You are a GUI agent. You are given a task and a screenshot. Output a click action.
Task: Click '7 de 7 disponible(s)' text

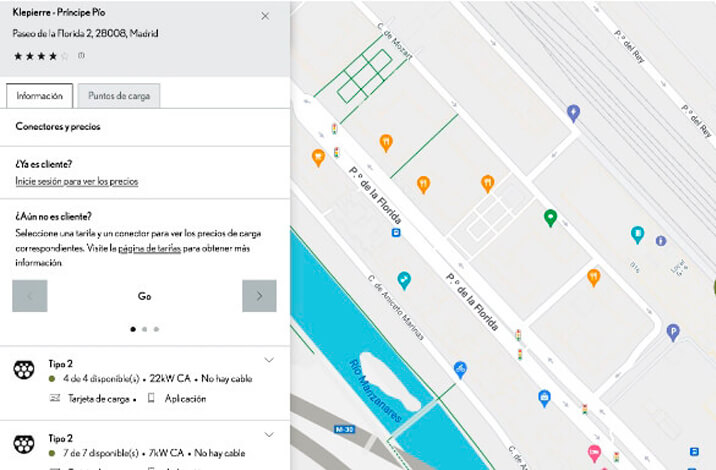(101, 453)
